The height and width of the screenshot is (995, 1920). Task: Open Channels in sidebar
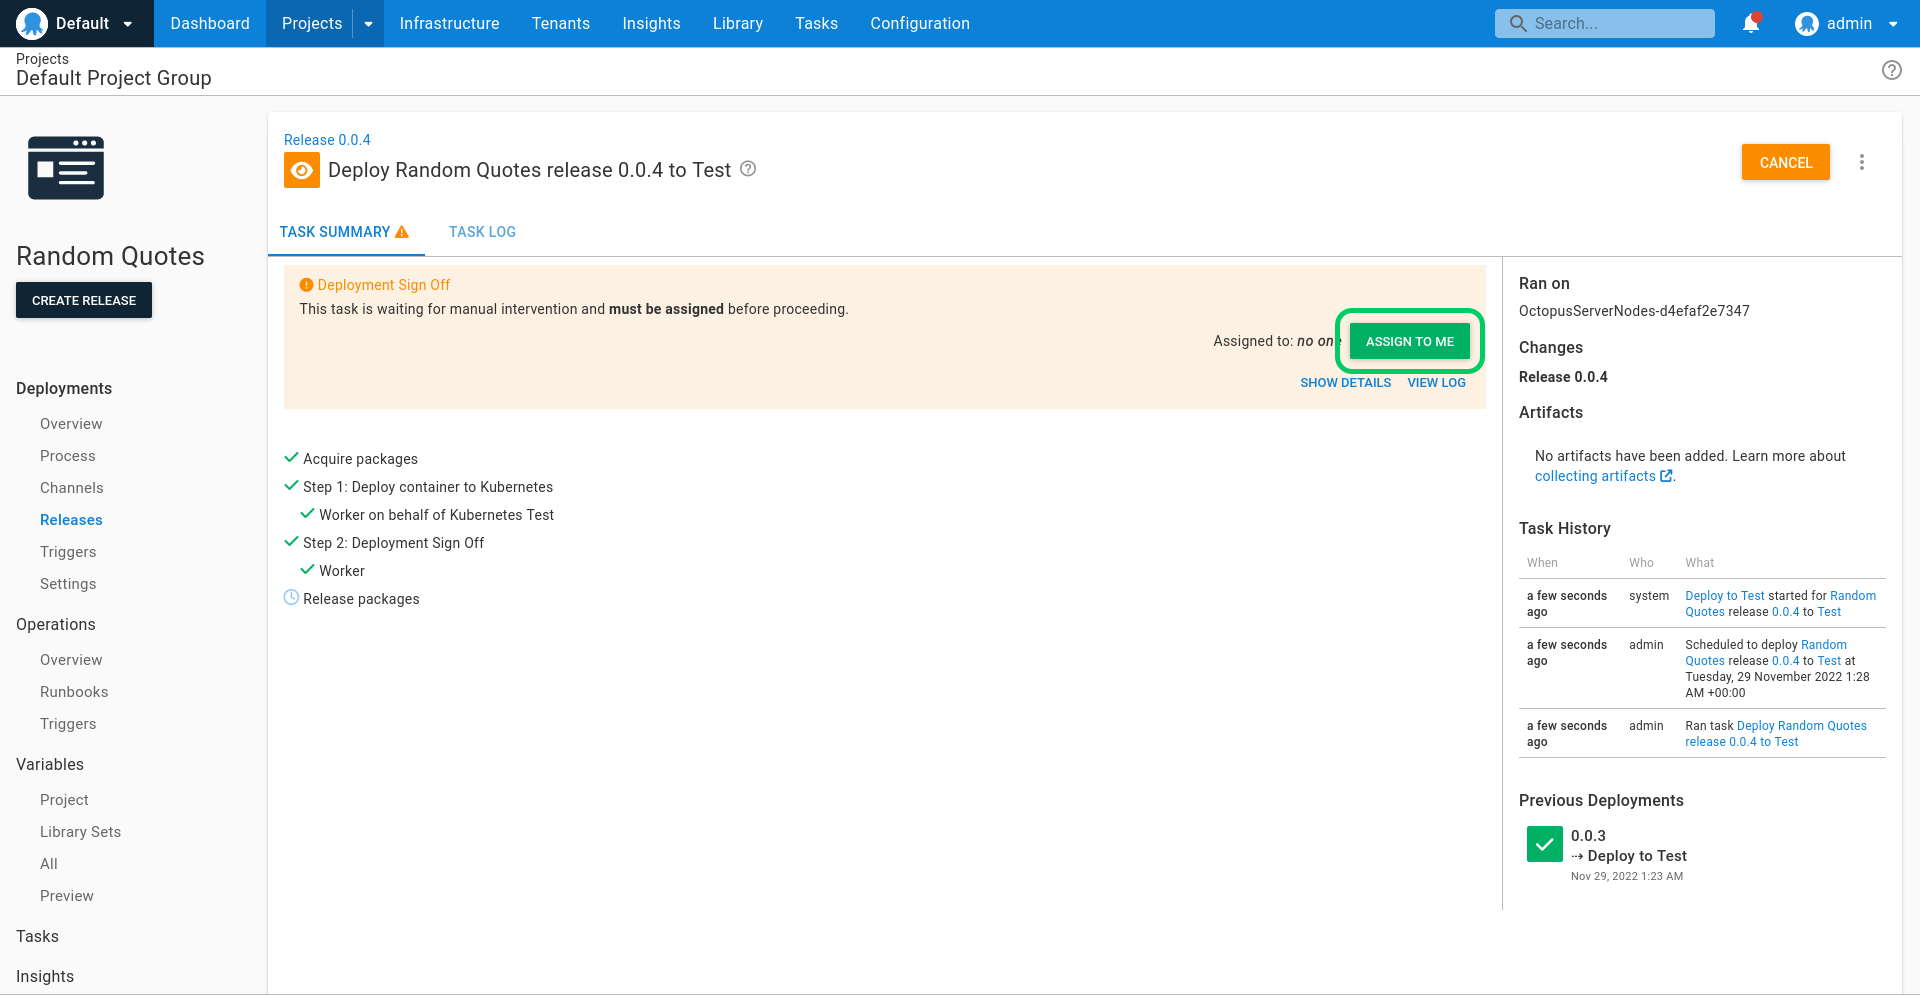[72, 488]
